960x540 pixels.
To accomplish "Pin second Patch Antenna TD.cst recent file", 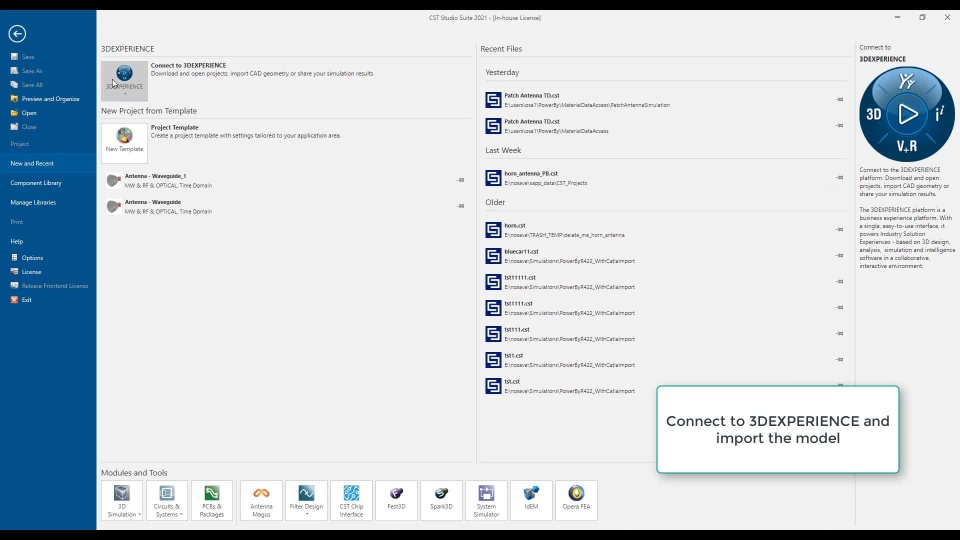I will [839, 126].
